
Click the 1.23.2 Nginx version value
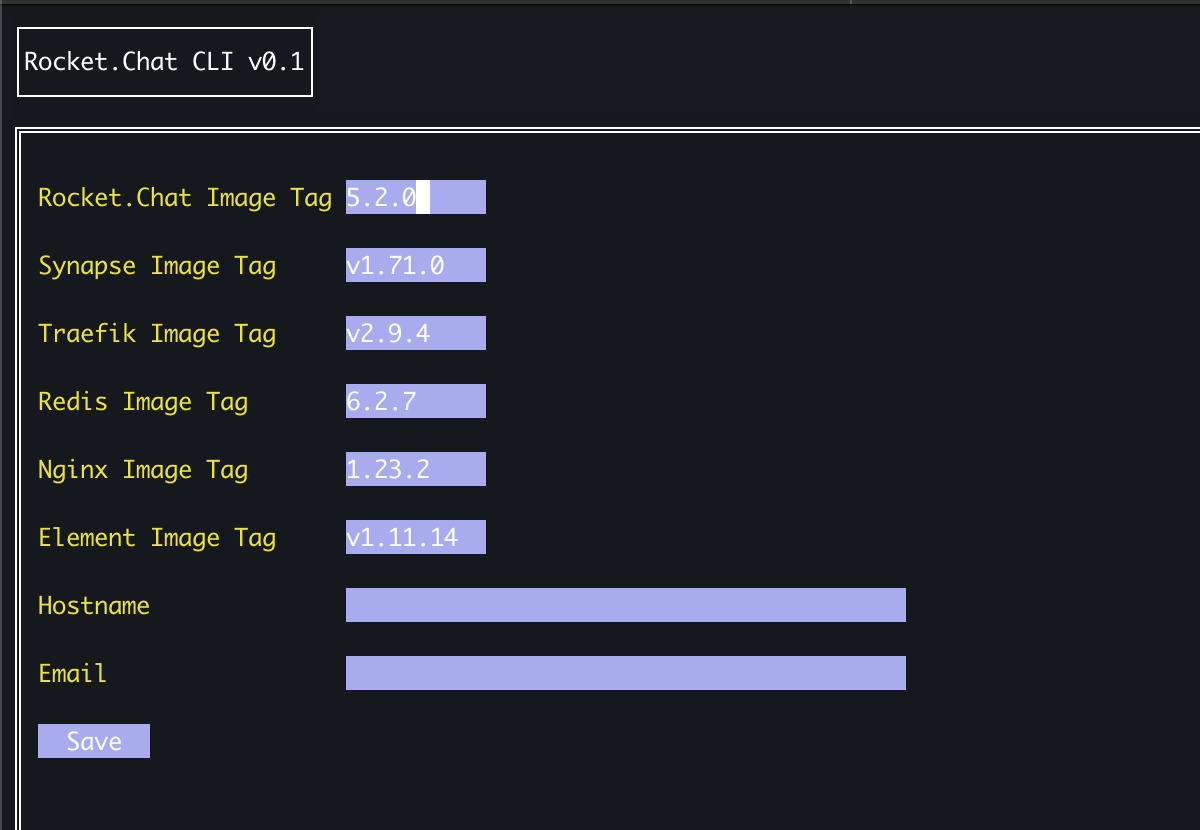coord(385,468)
